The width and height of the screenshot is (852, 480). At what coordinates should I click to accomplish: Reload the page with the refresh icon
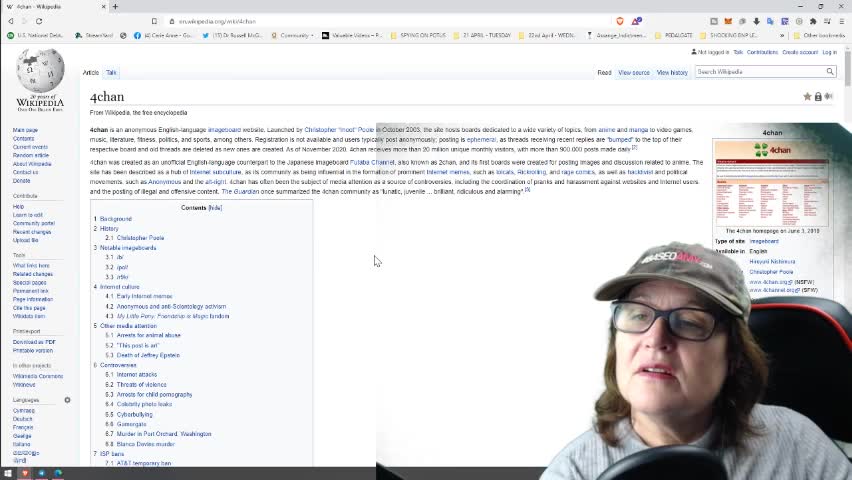coord(39,21)
